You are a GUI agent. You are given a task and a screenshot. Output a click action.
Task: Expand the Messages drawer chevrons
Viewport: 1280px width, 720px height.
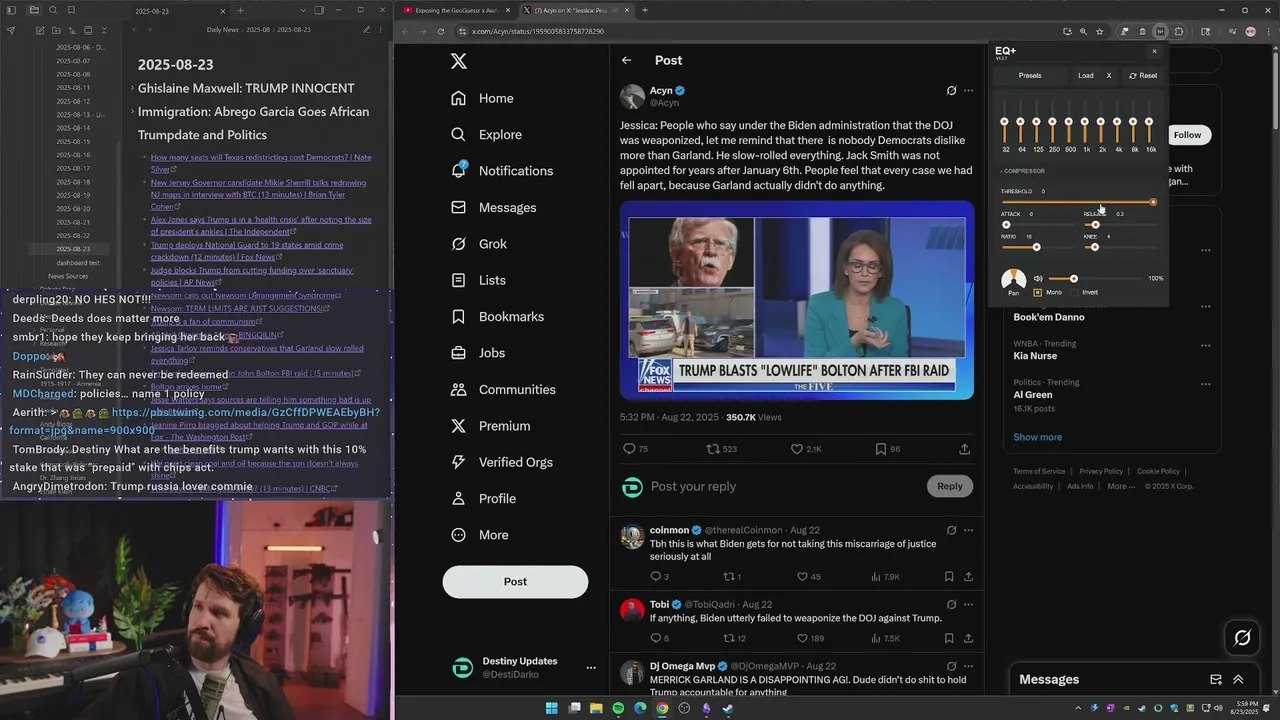point(1238,680)
